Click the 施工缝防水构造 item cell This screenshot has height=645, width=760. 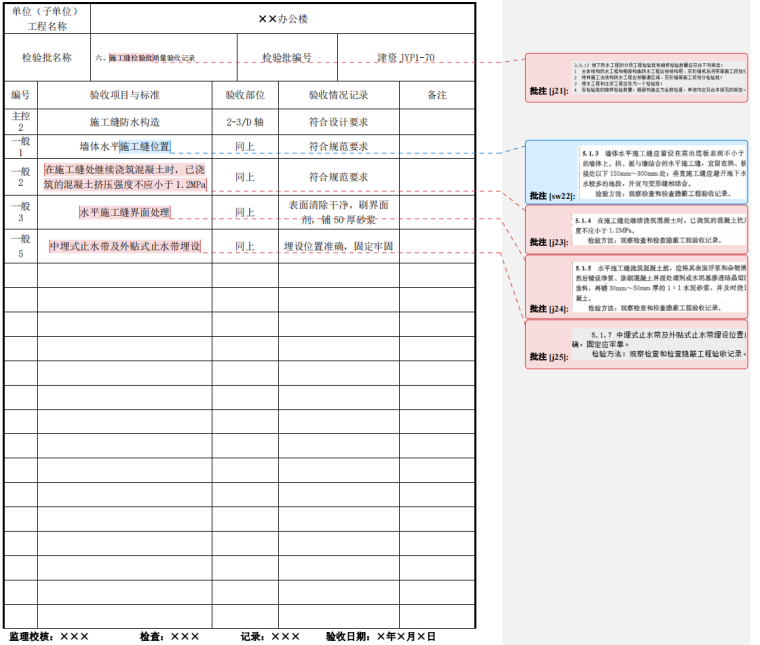[124, 122]
